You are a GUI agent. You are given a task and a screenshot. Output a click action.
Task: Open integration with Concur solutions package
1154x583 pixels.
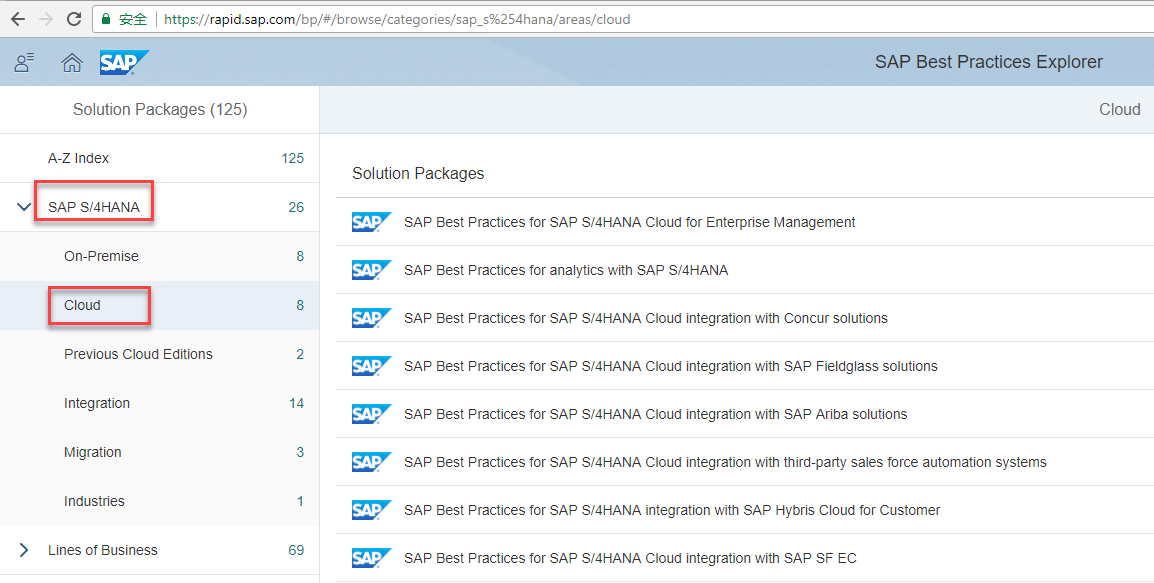click(x=645, y=318)
